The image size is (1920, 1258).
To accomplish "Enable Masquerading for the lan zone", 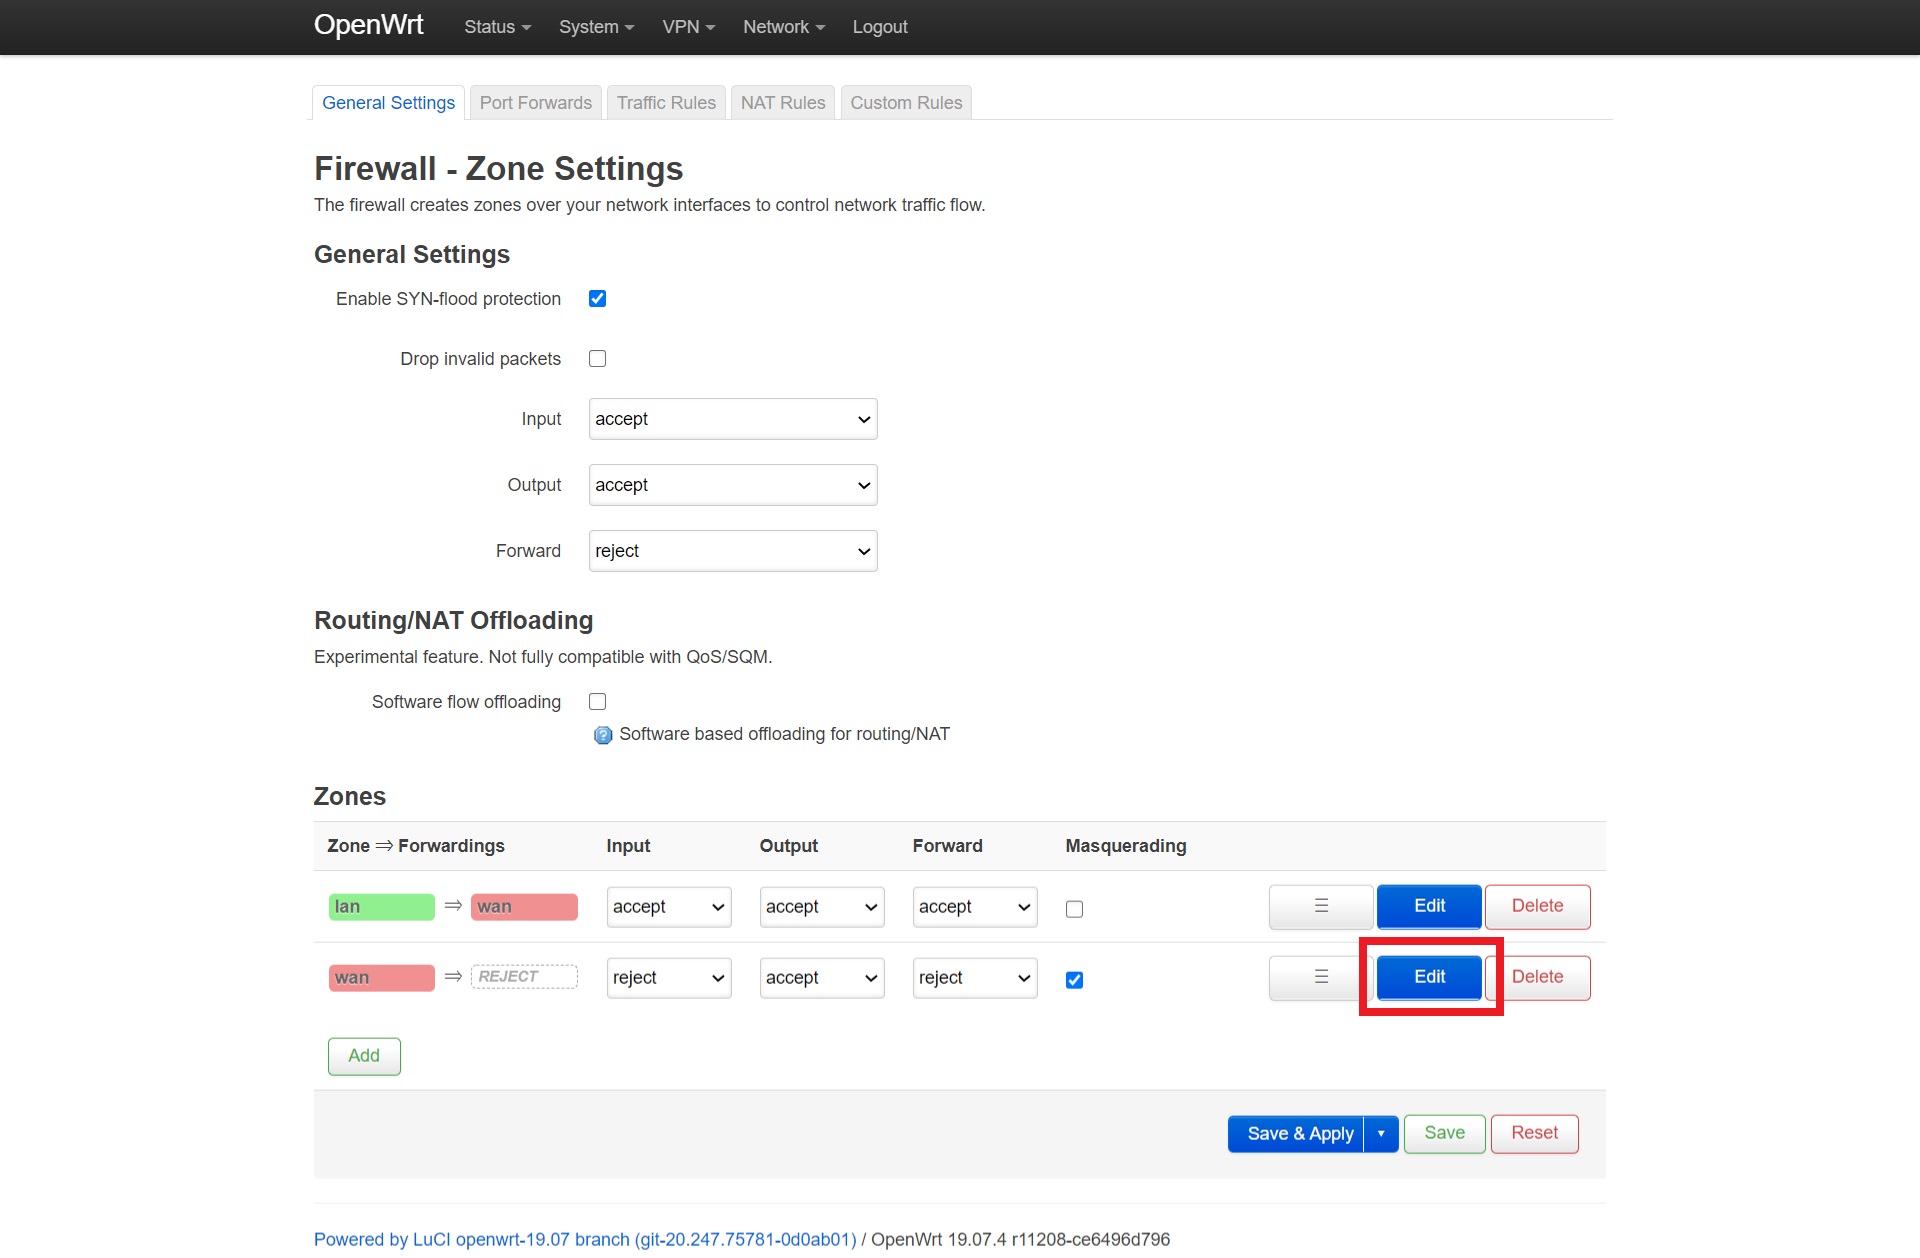I will pyautogui.click(x=1074, y=909).
